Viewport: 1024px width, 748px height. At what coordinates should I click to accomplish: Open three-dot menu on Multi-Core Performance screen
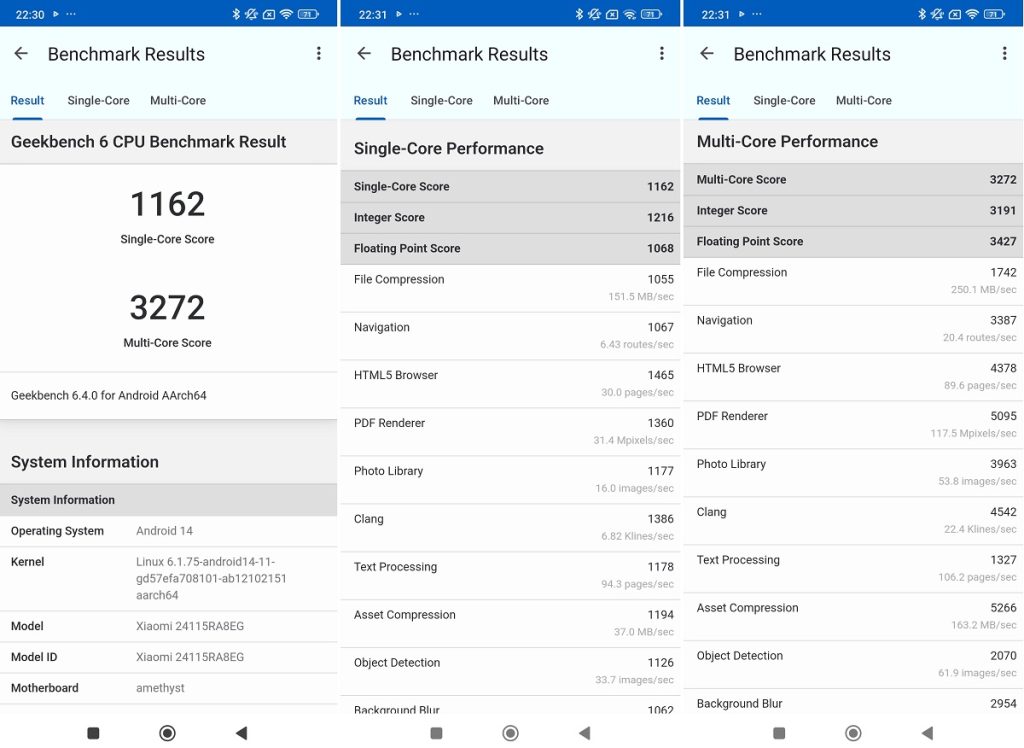point(1004,54)
